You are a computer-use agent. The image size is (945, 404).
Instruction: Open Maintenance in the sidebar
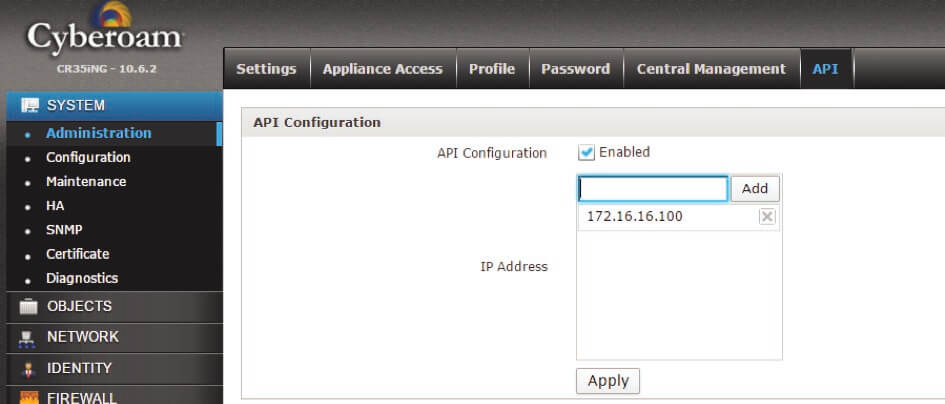coord(86,181)
